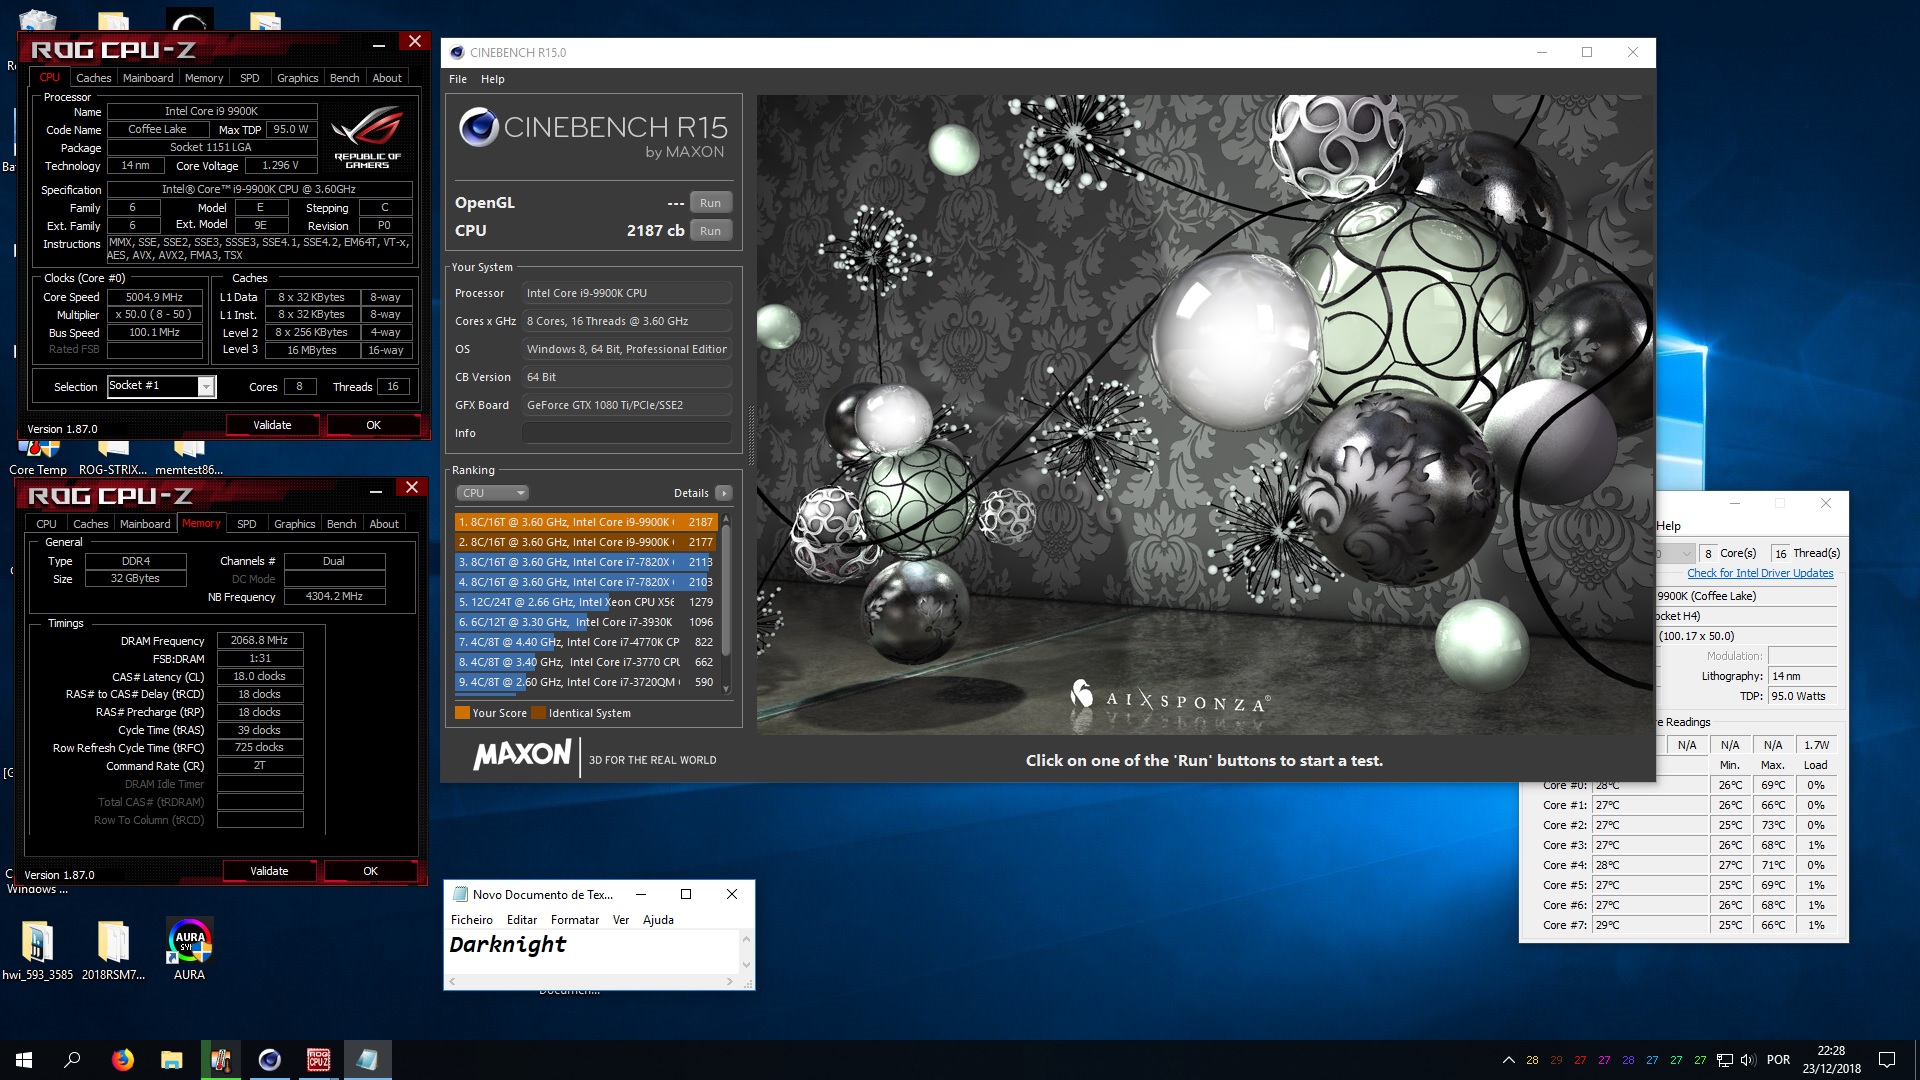This screenshot has height=1080, width=1920.
Task: Show hidden system tray icons
Action: click(1508, 1060)
